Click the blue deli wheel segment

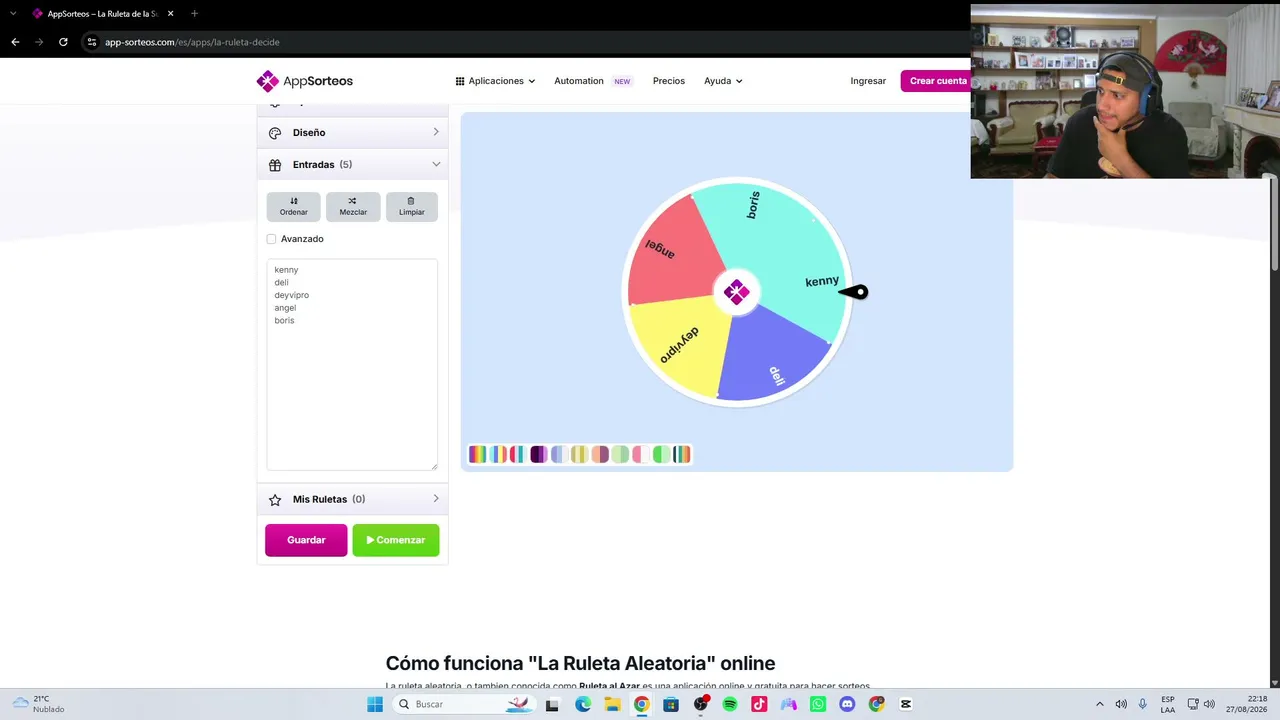[770, 355]
